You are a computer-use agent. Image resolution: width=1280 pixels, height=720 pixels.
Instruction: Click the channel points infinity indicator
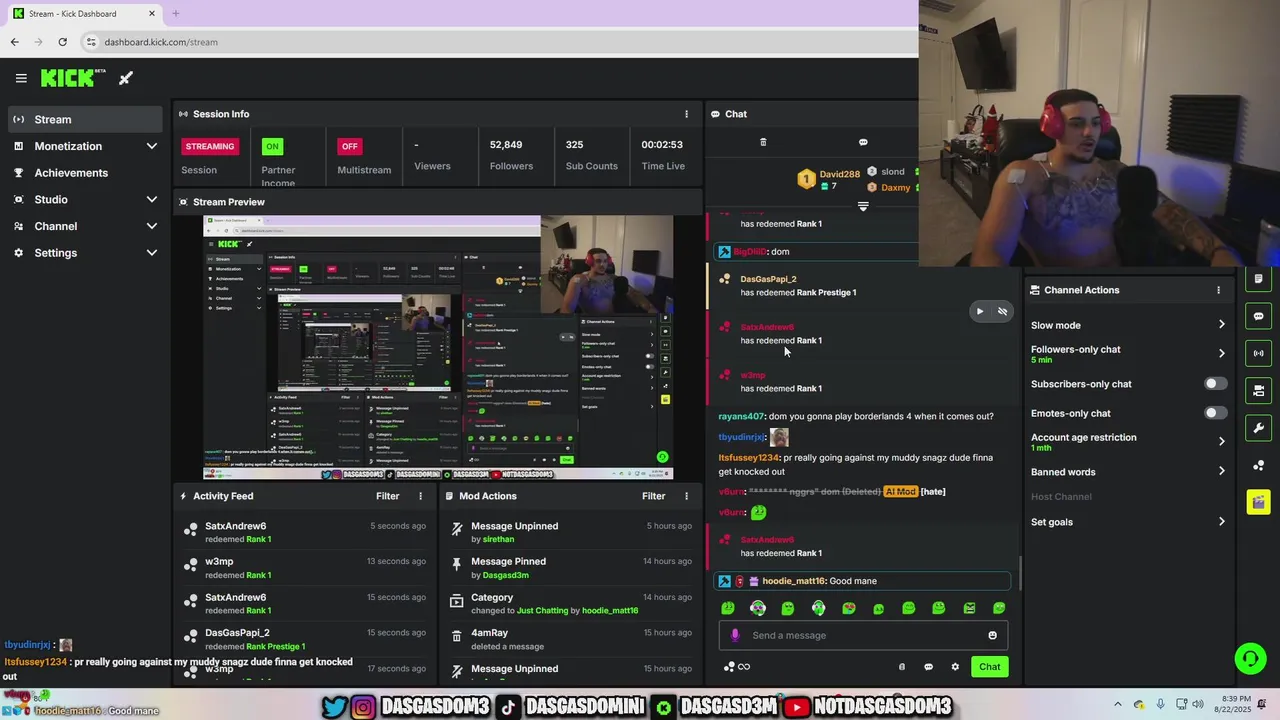tap(736, 667)
